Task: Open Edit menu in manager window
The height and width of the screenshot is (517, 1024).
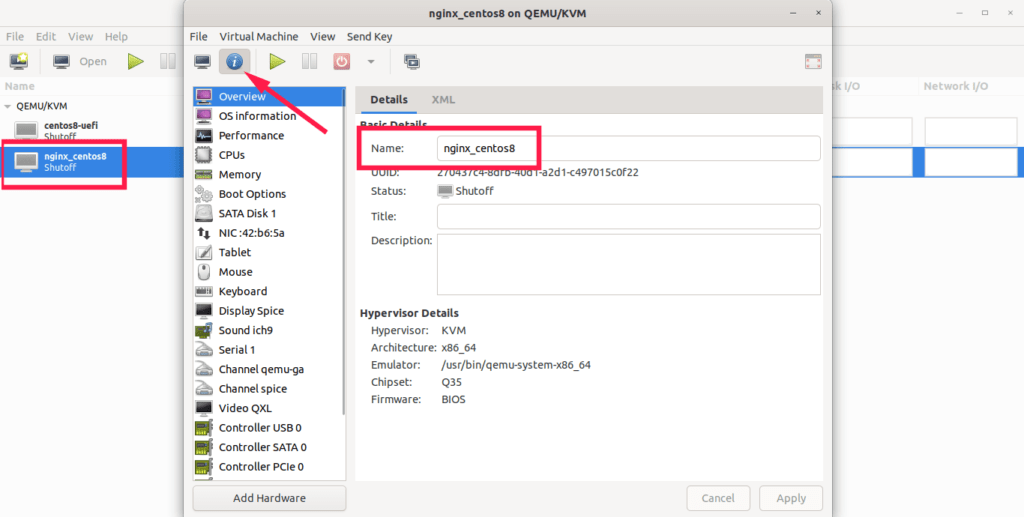Action: [x=46, y=37]
